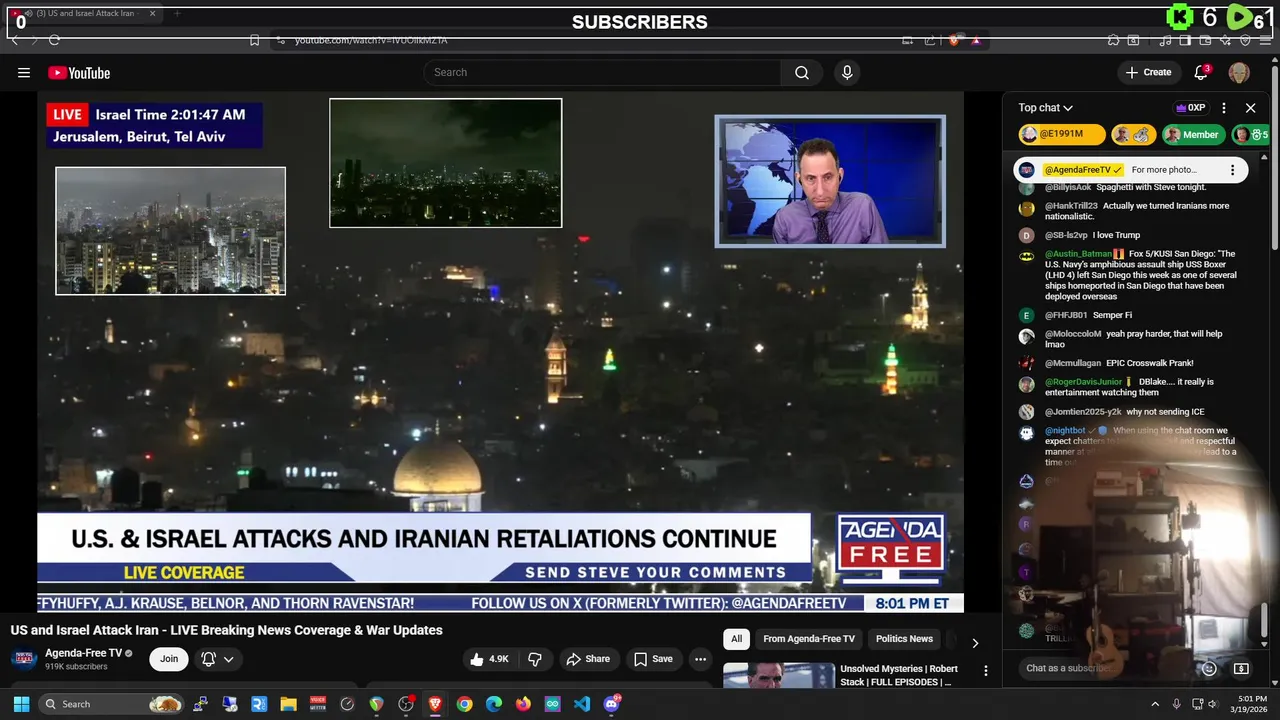Go to YouTube home via logo

79,73
